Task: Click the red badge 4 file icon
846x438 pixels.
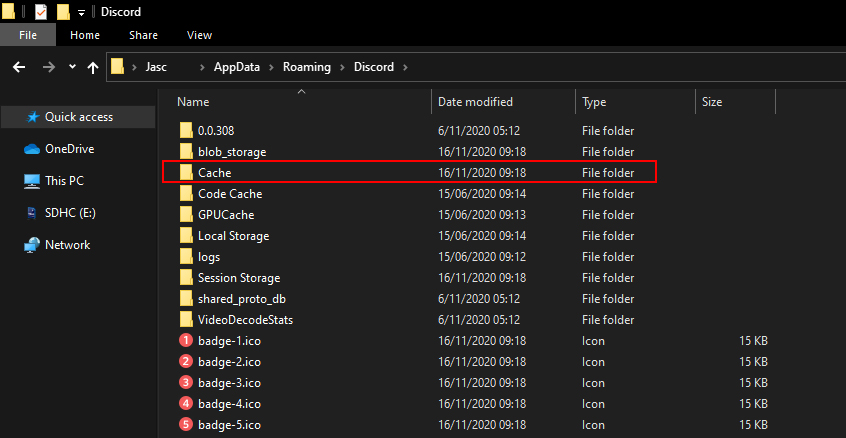Action: 186,403
